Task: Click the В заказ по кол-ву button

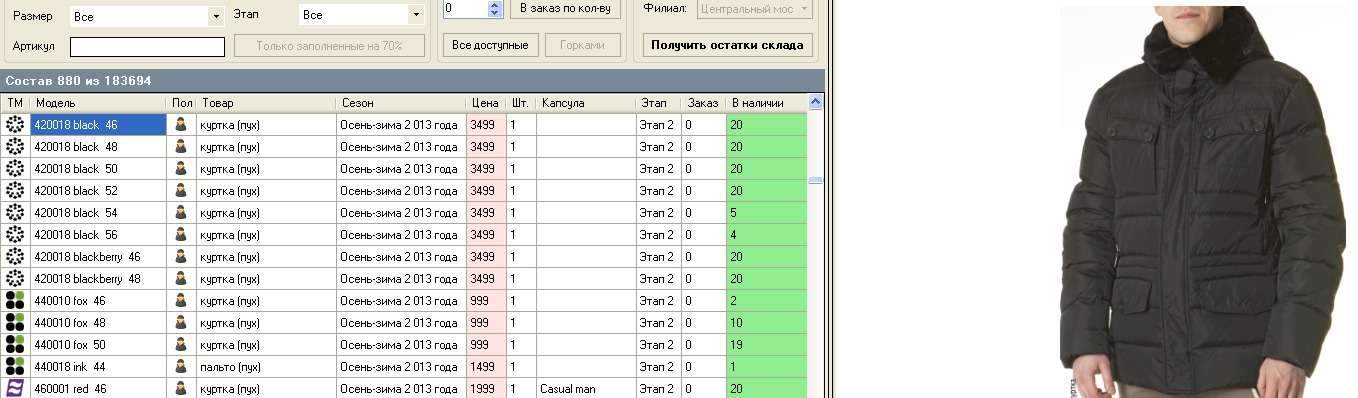Action: (566, 8)
